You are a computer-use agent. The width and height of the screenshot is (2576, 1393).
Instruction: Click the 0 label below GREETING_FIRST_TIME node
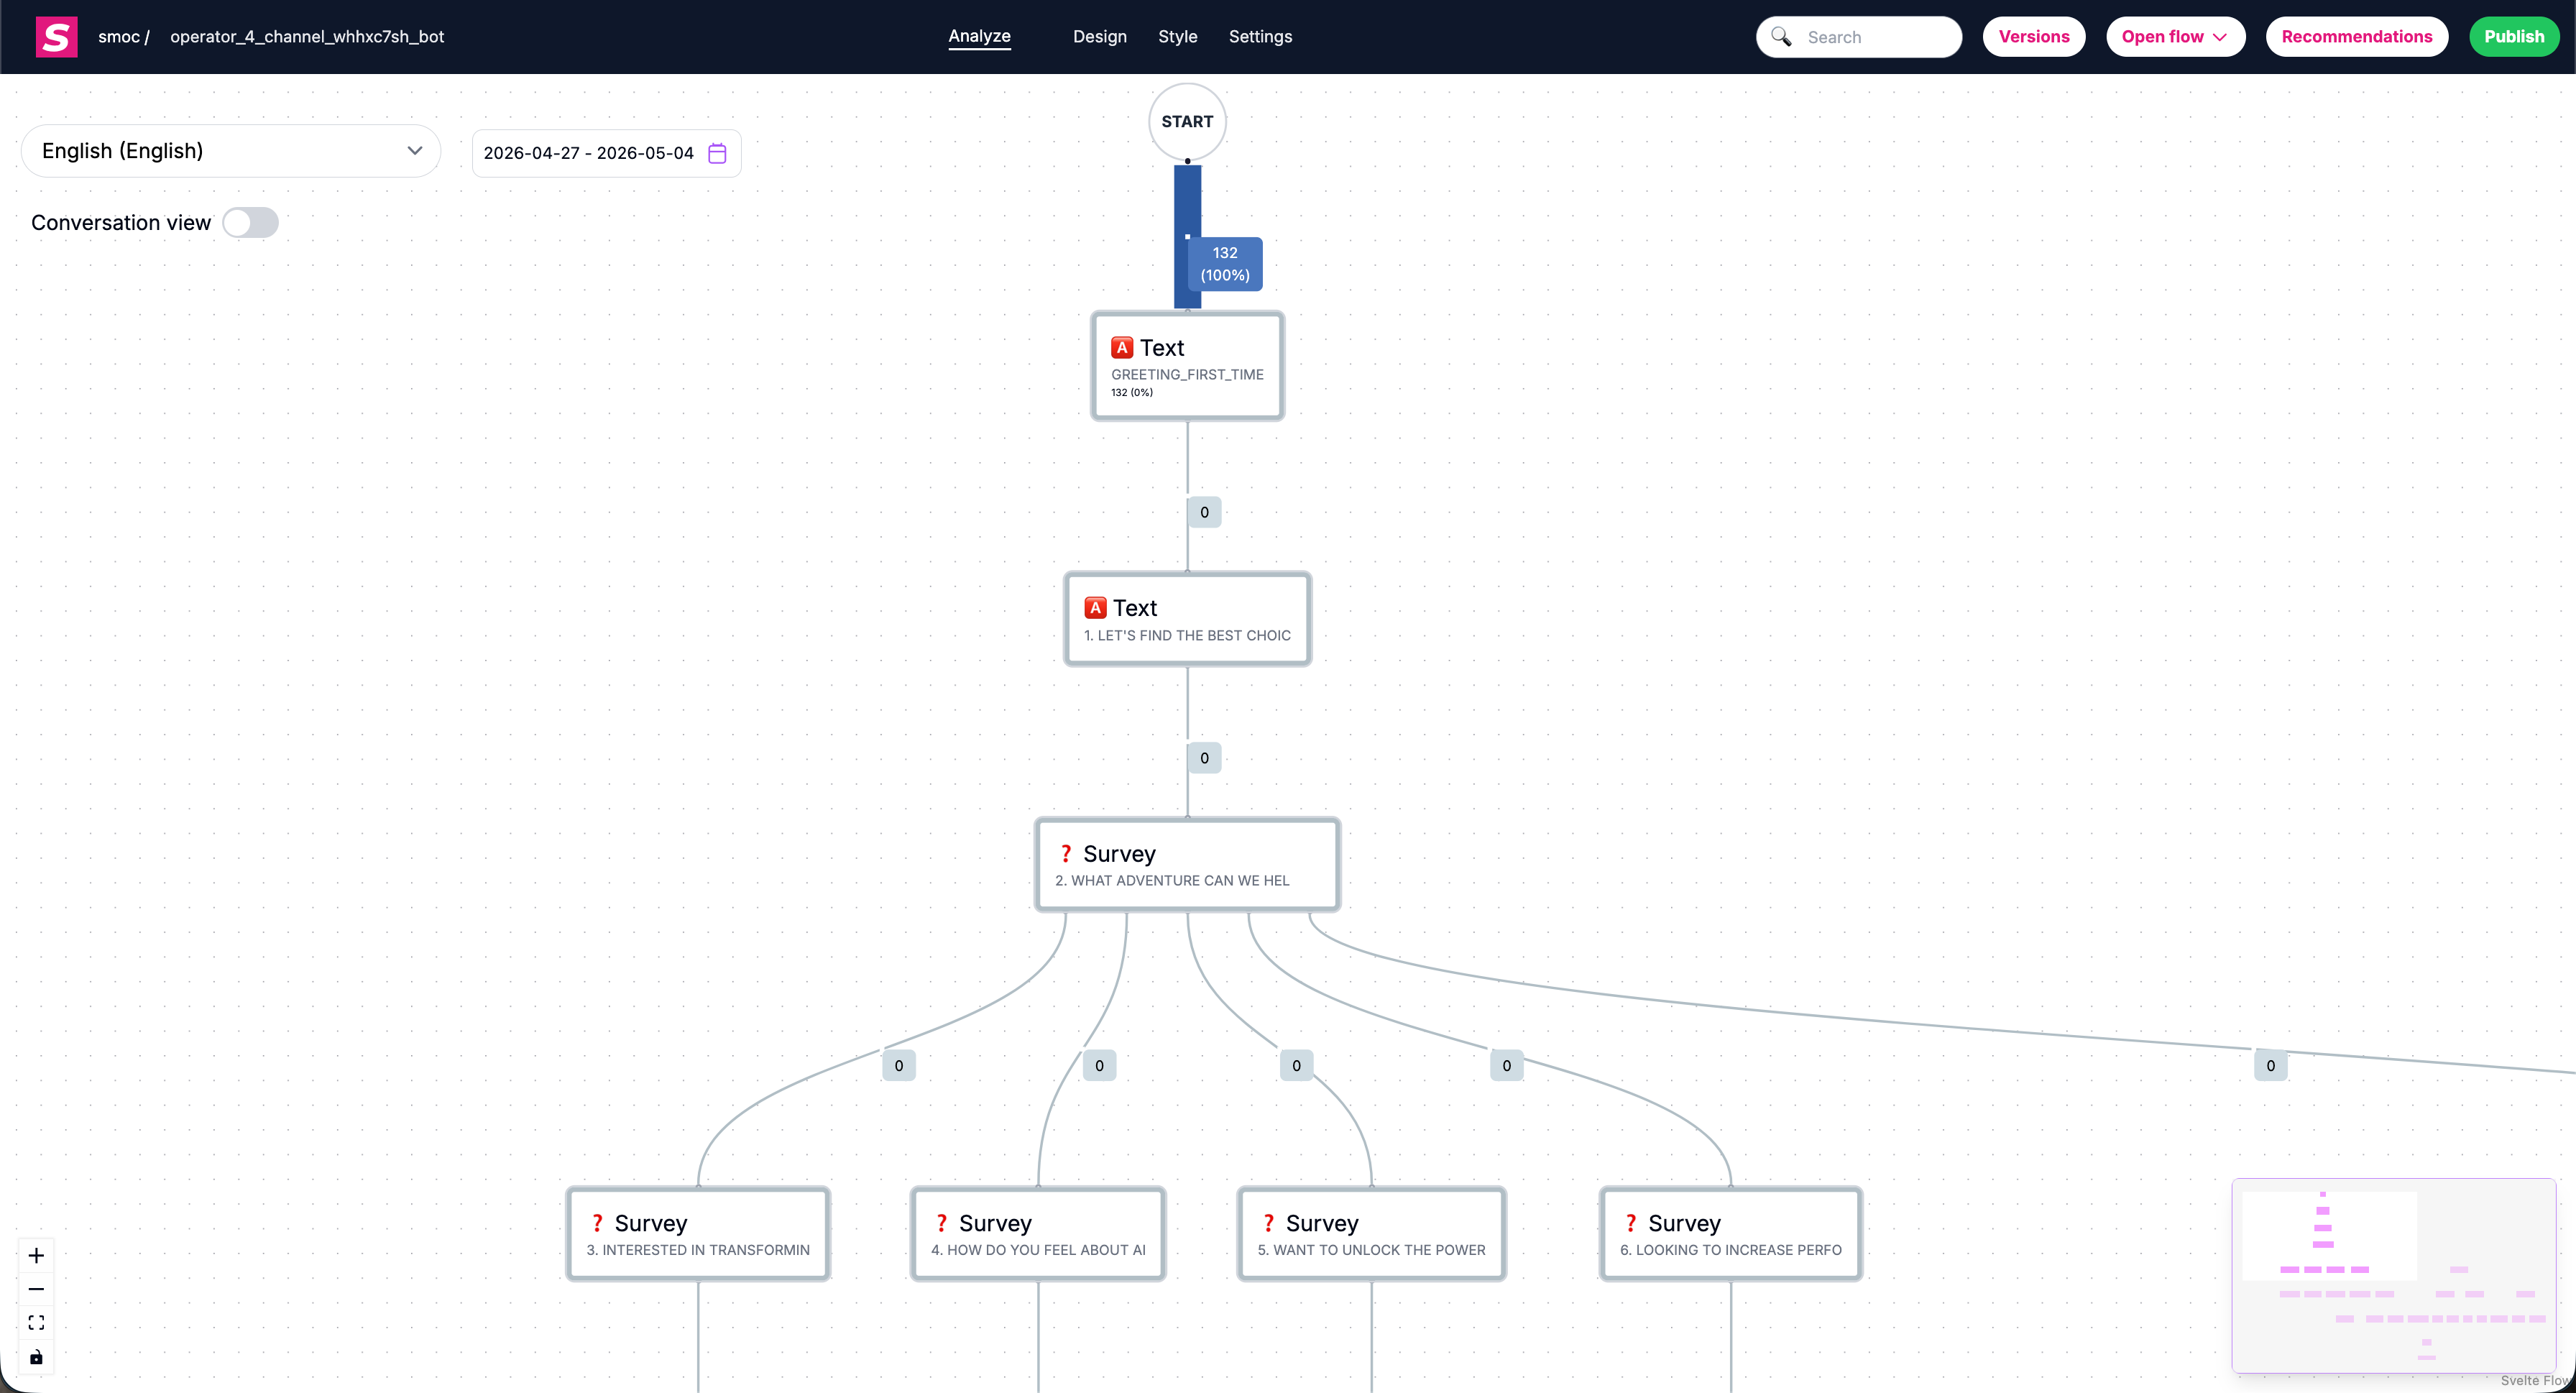click(1204, 512)
